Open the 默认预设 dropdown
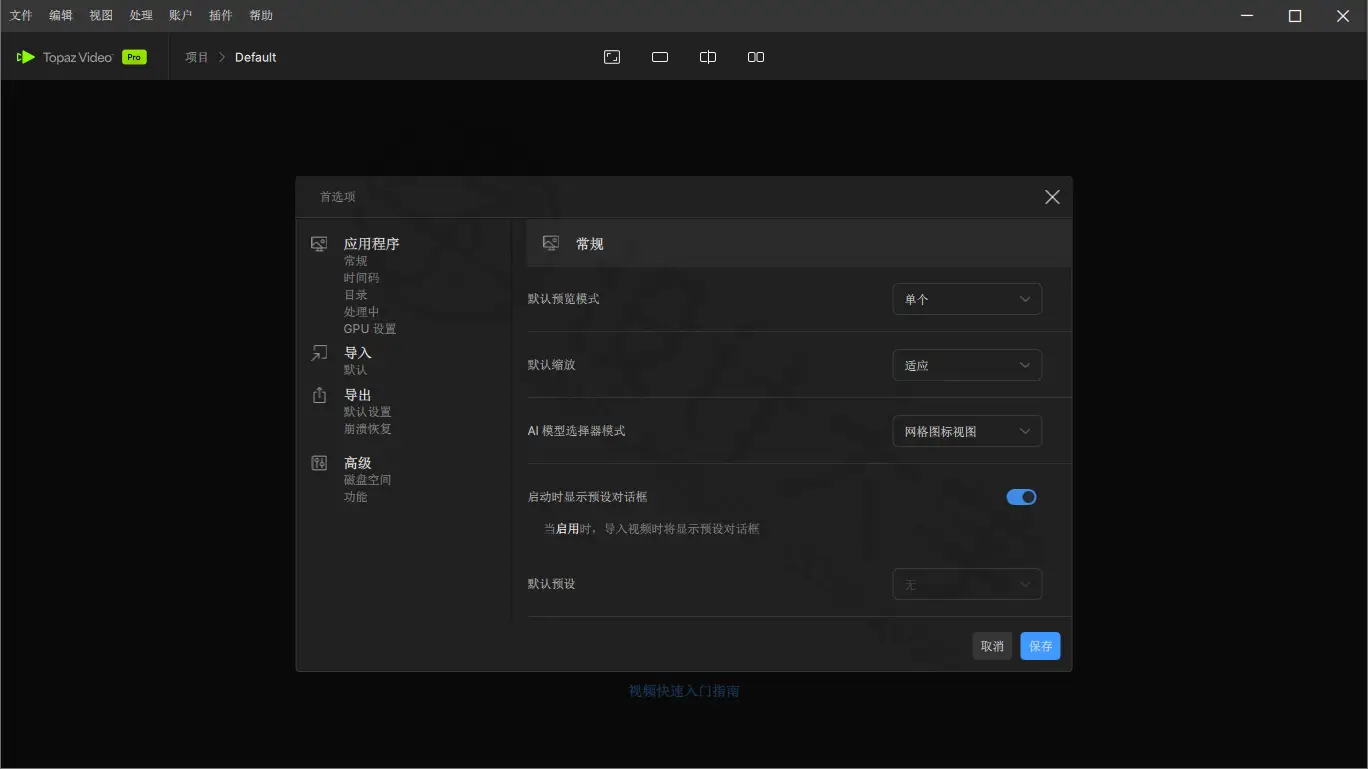Viewport: 1368px width, 769px height. tap(967, 584)
